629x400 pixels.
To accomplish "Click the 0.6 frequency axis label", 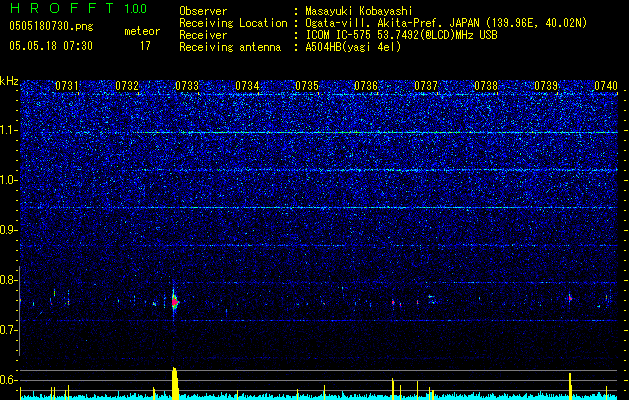I will click(x=8, y=380).
